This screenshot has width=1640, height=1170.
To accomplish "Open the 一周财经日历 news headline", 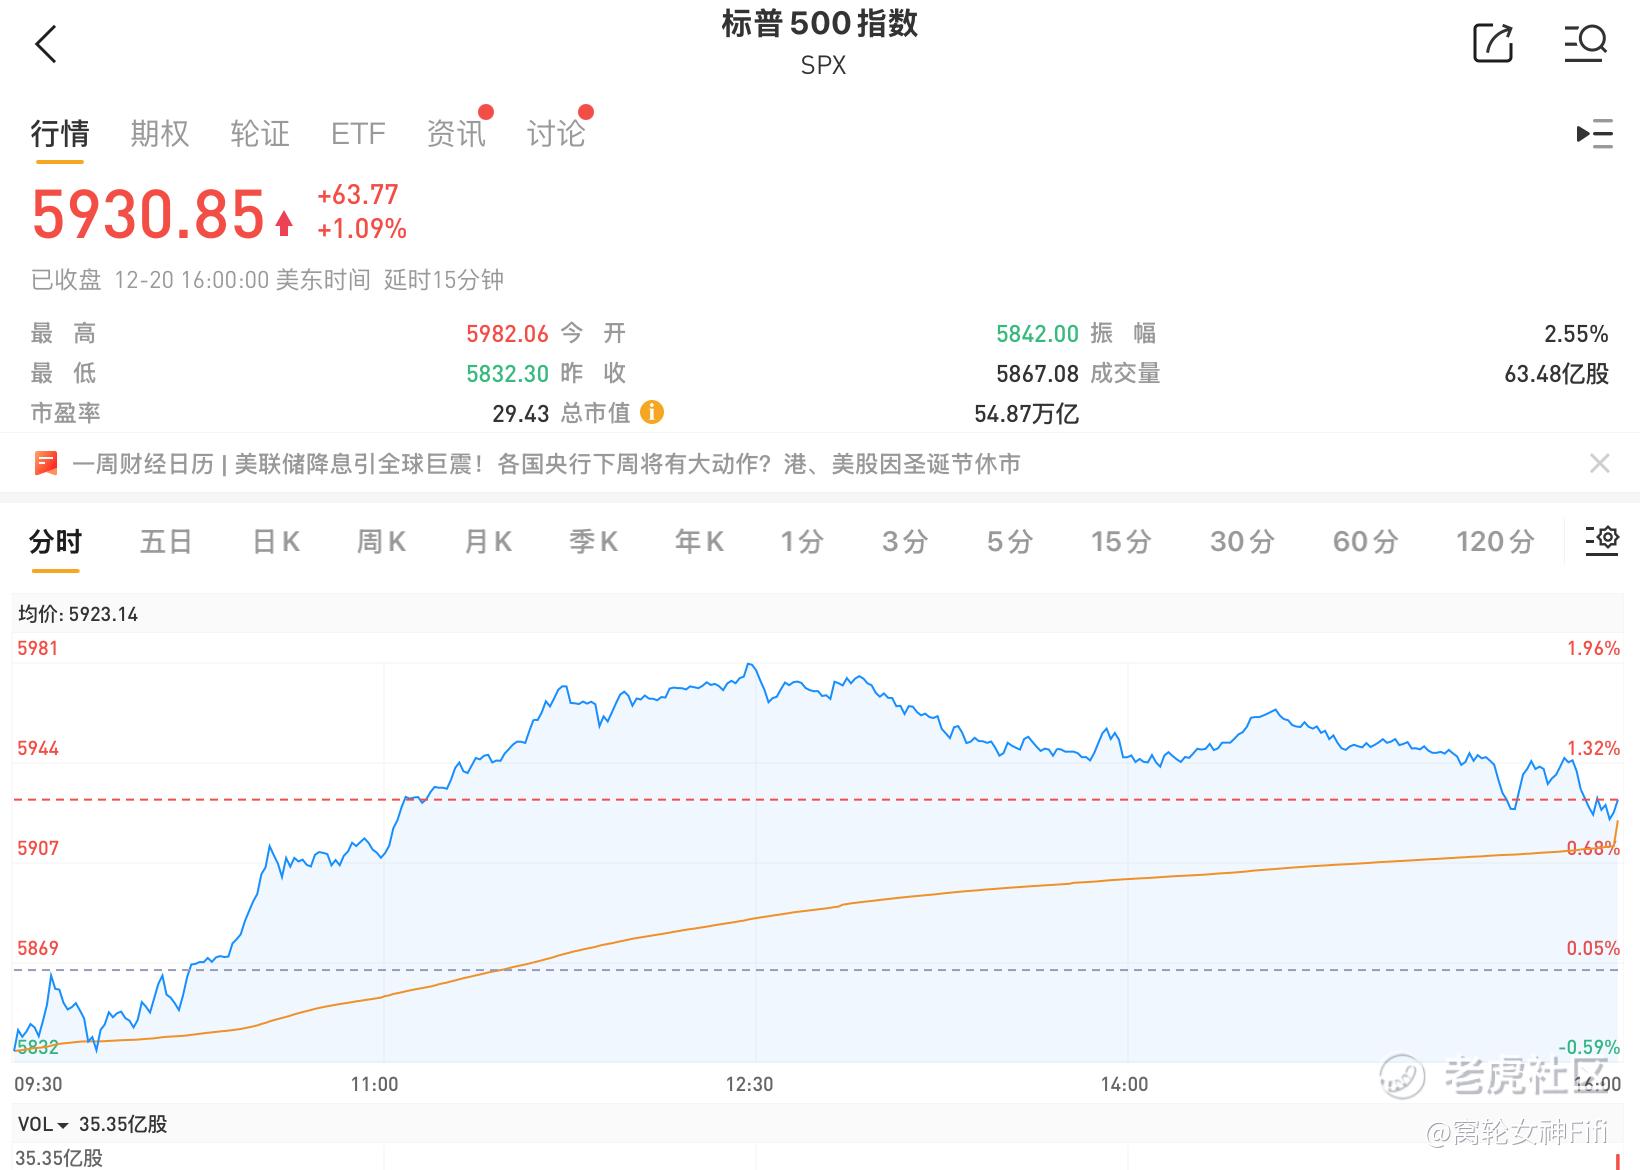I will [x=546, y=464].
